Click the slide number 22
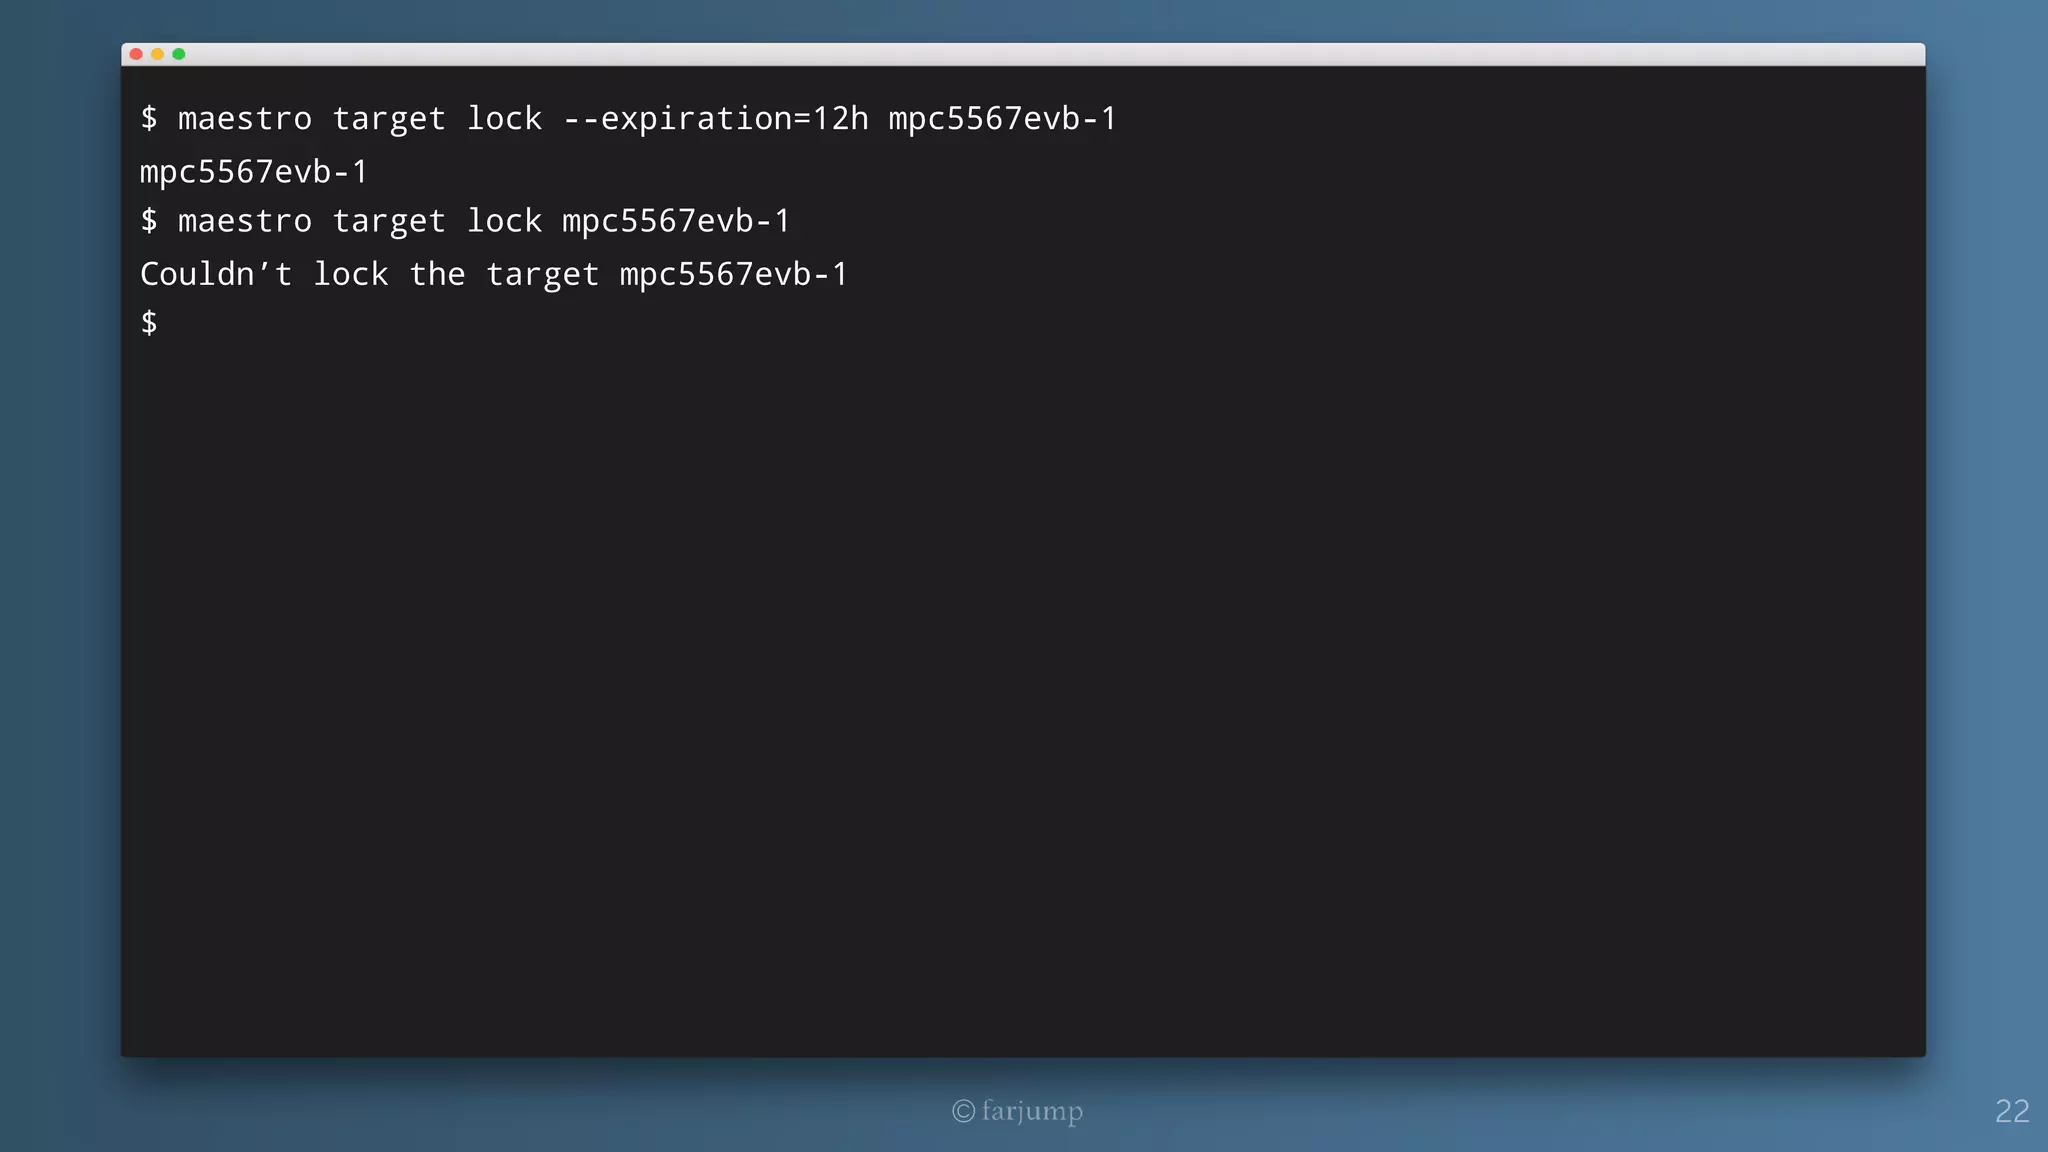 click(2012, 1111)
